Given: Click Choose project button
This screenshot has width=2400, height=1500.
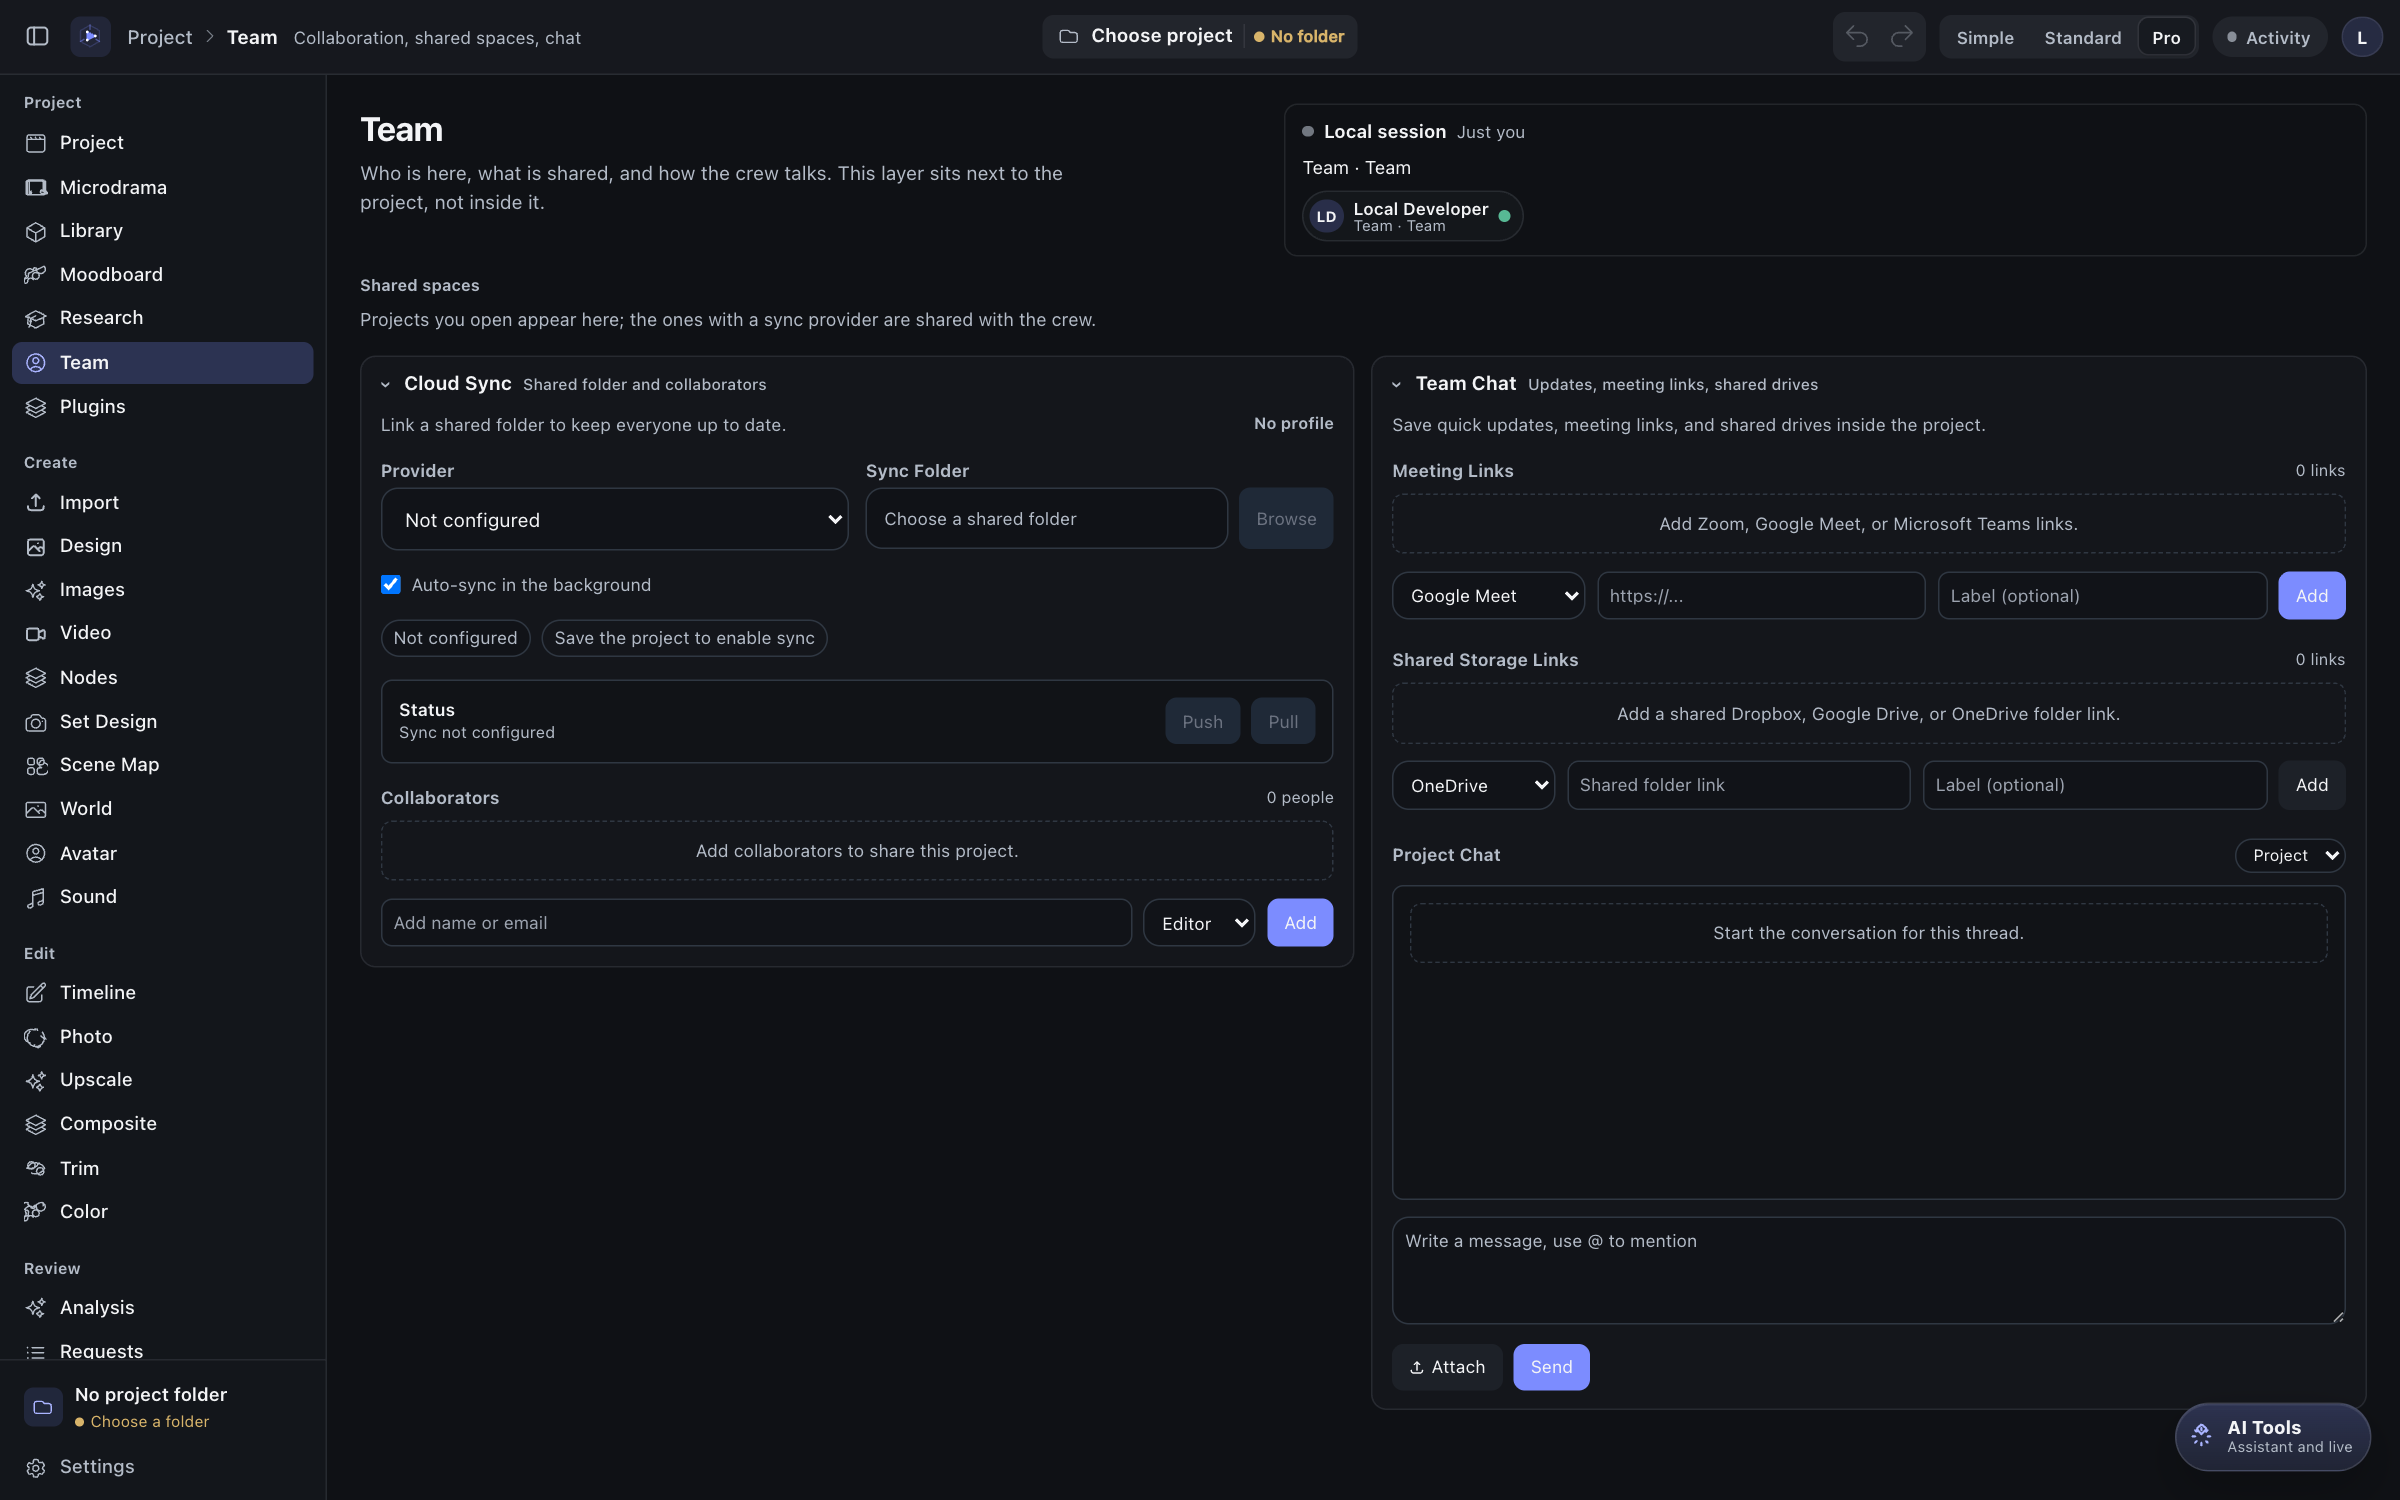Looking at the screenshot, I should (1146, 36).
